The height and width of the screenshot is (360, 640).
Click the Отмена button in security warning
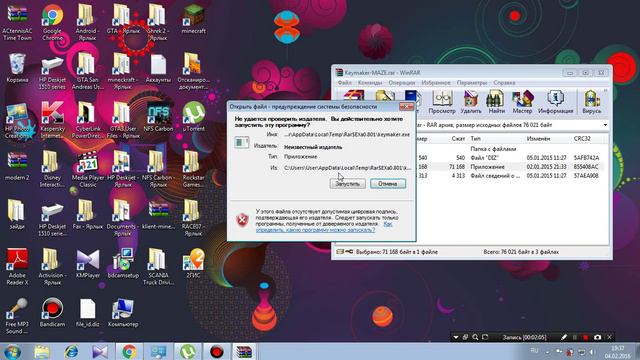click(x=388, y=184)
